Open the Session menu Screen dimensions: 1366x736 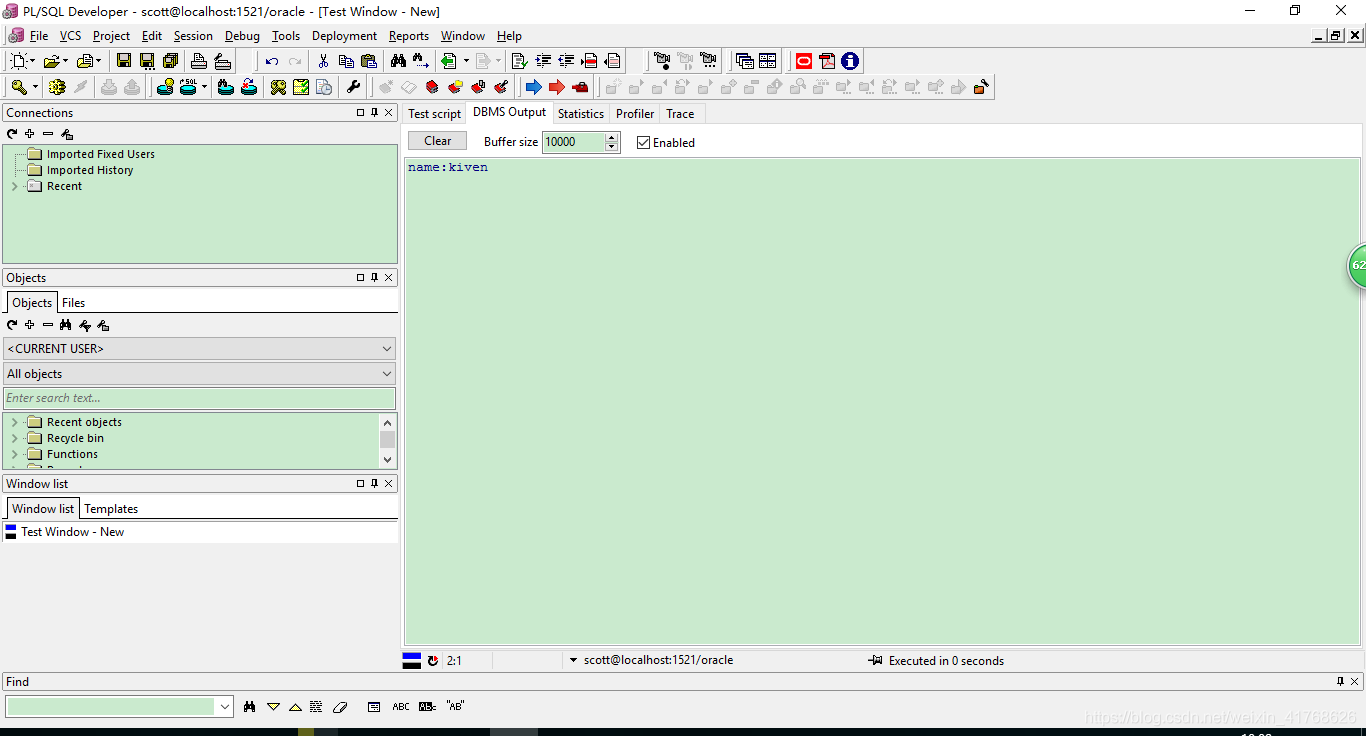(x=192, y=36)
